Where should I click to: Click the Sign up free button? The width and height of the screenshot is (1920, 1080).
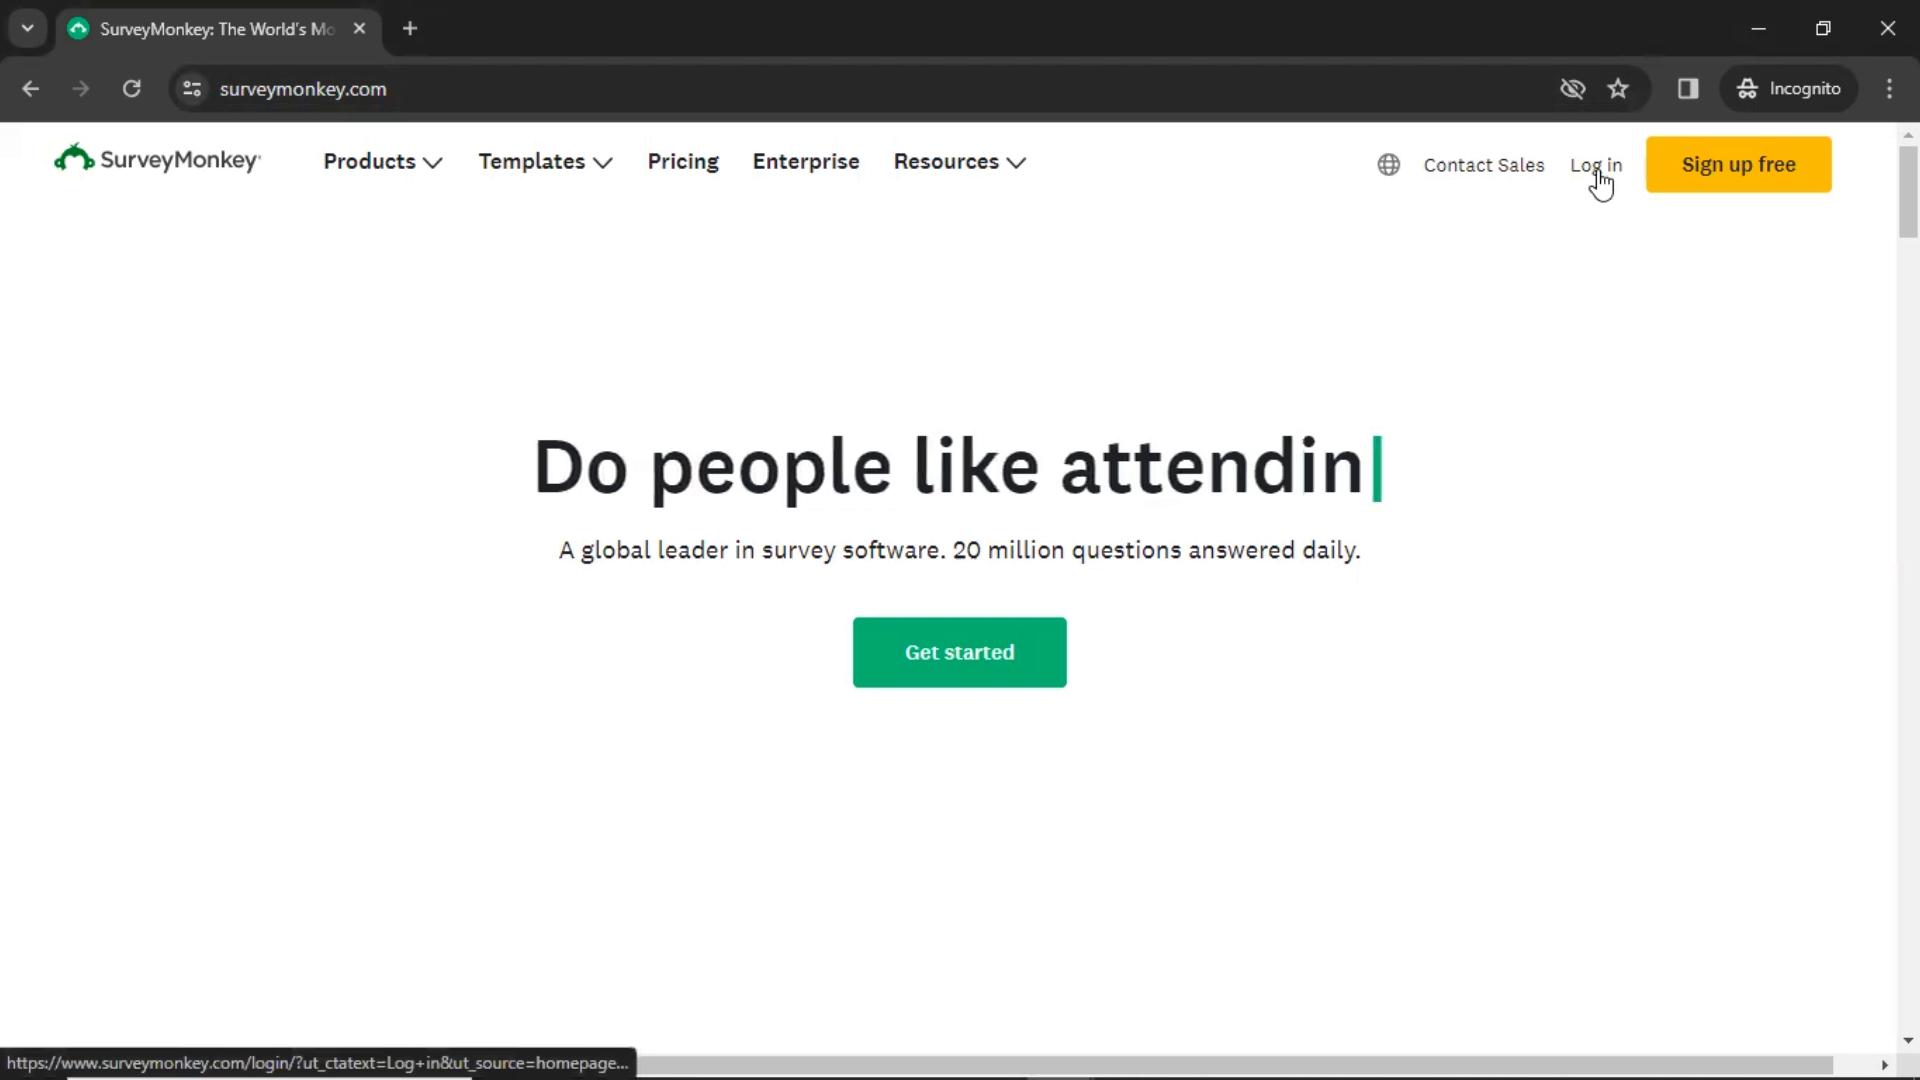(1738, 164)
